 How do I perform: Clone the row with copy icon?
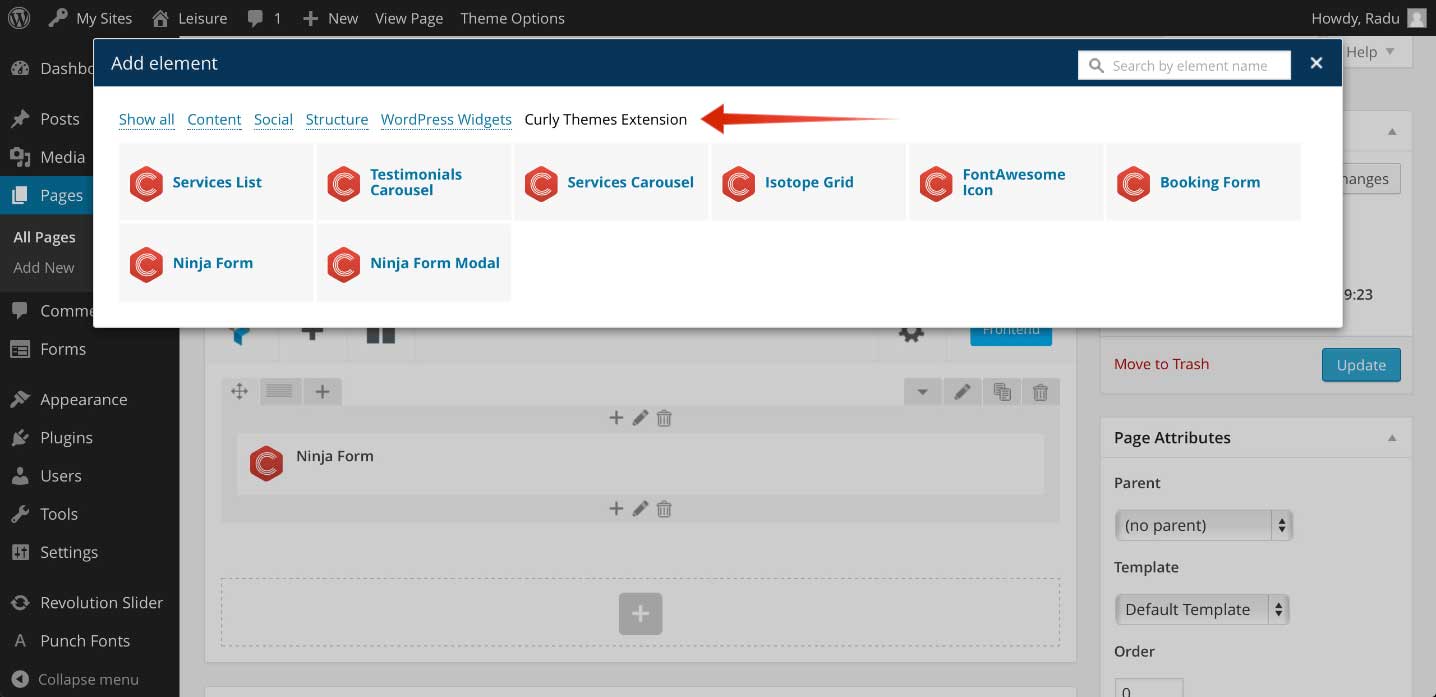(x=1002, y=392)
